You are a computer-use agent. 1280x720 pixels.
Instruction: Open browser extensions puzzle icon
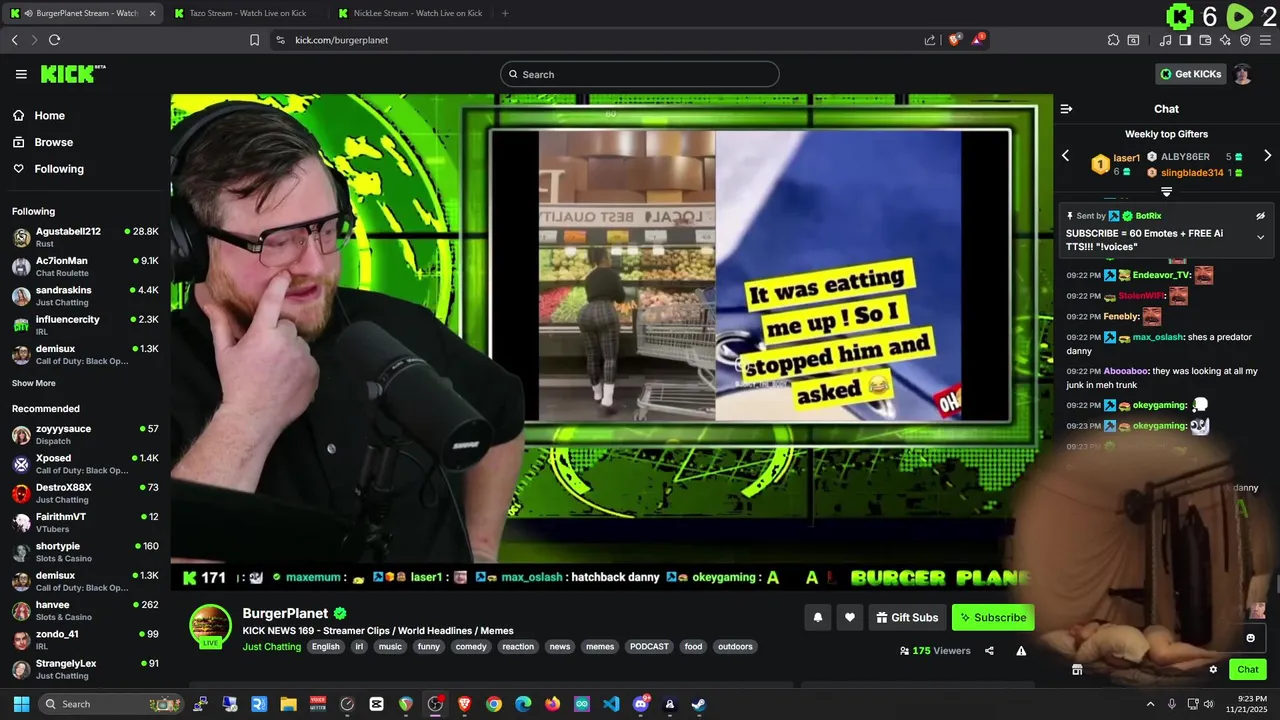[1113, 40]
